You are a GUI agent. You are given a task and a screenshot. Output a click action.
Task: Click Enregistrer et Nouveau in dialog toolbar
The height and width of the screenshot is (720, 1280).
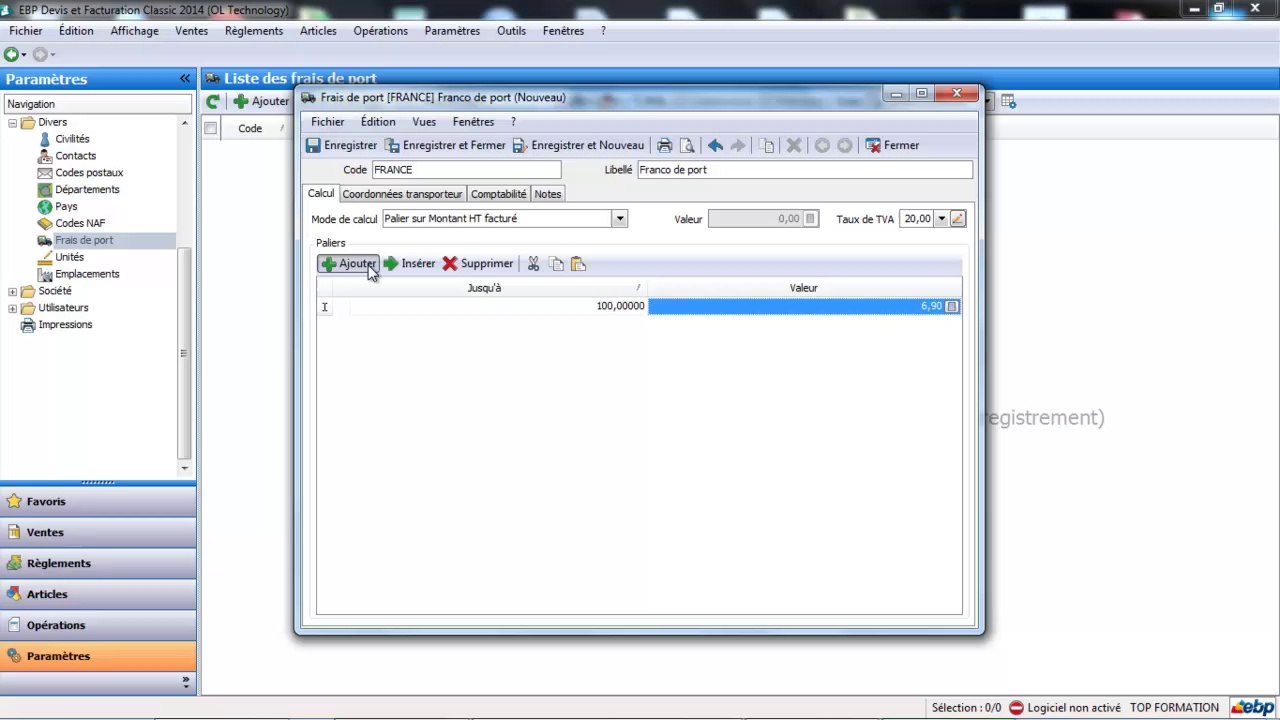(579, 145)
